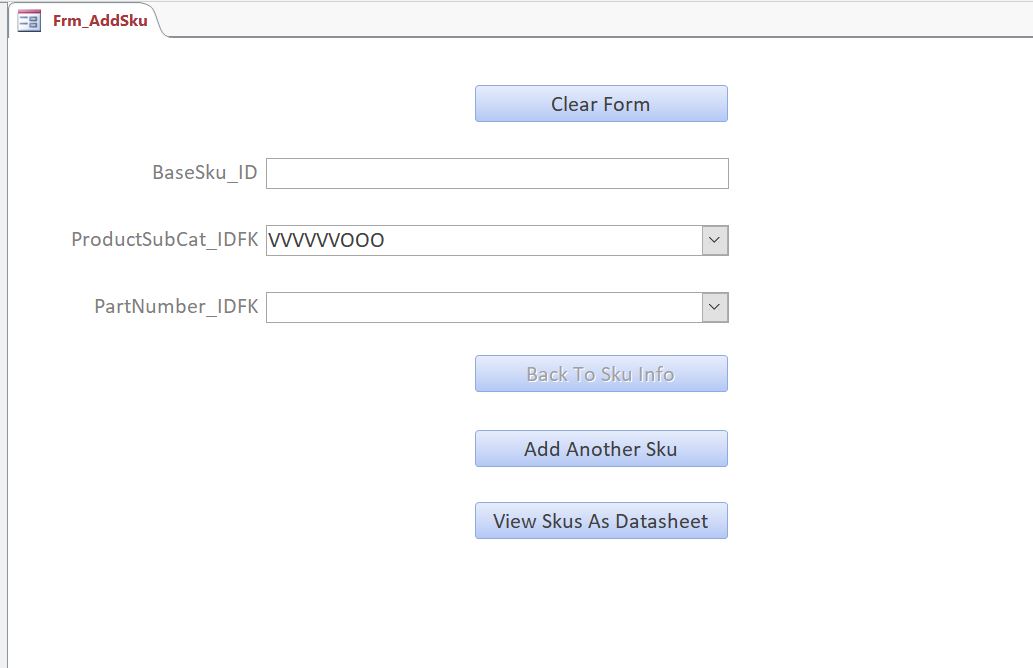Screen dimensions: 1033x668
Task: Click the Back To Sku Info button
Action: tap(601, 374)
